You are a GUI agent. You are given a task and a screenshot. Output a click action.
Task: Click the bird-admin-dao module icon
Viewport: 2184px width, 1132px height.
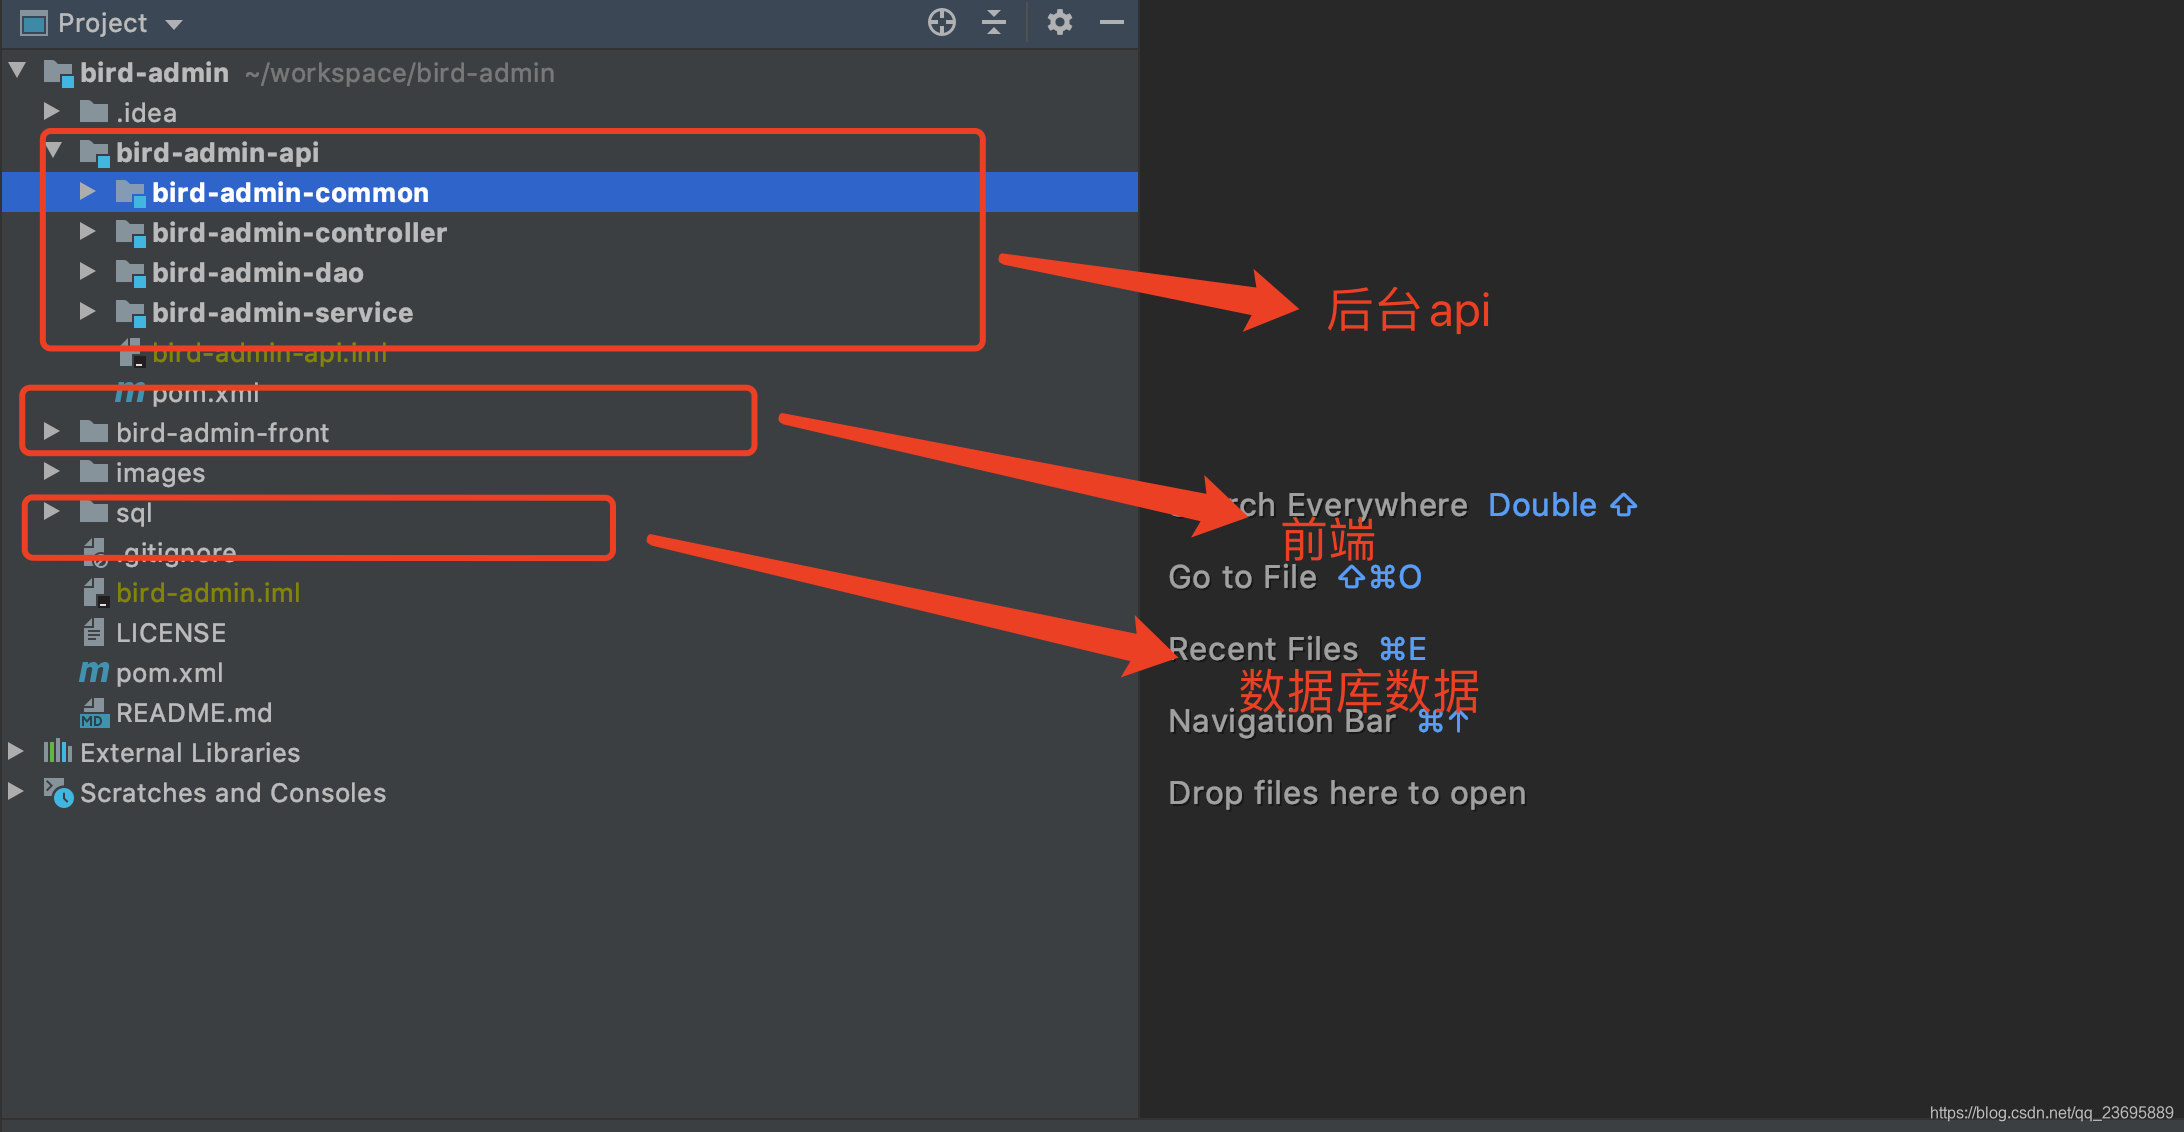point(131,273)
